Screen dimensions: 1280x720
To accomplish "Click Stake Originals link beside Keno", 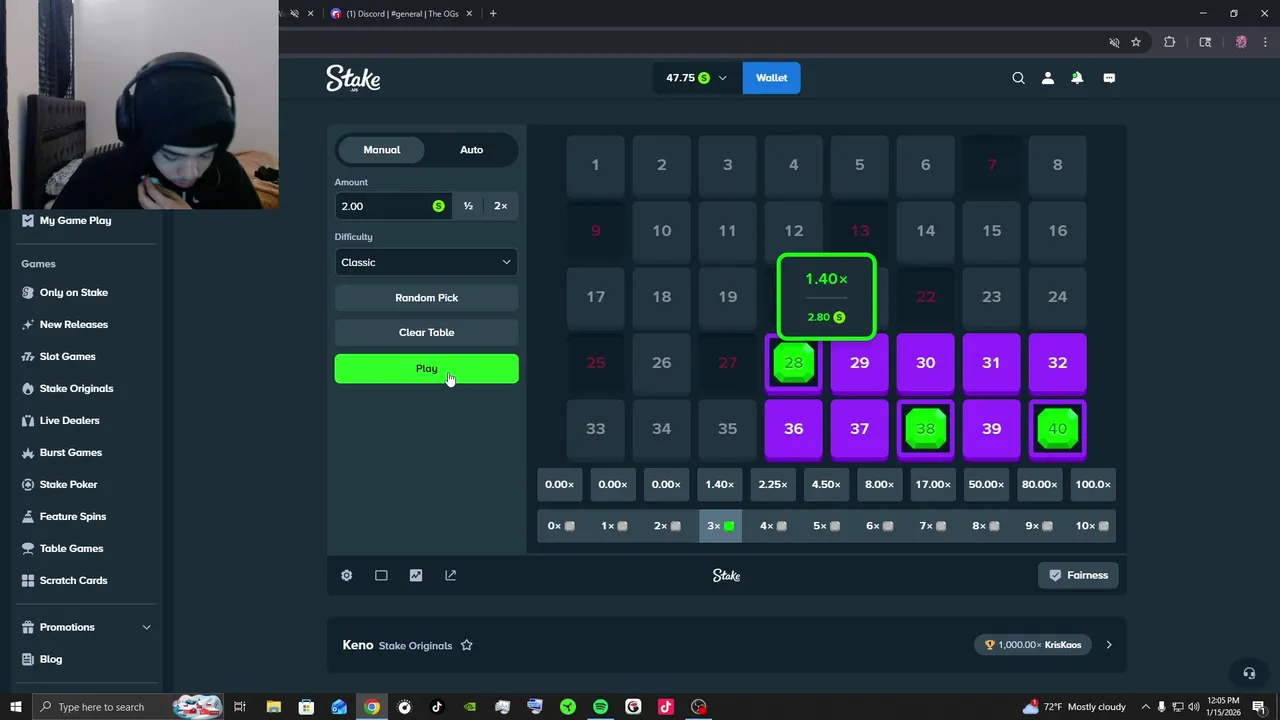I will (x=415, y=646).
